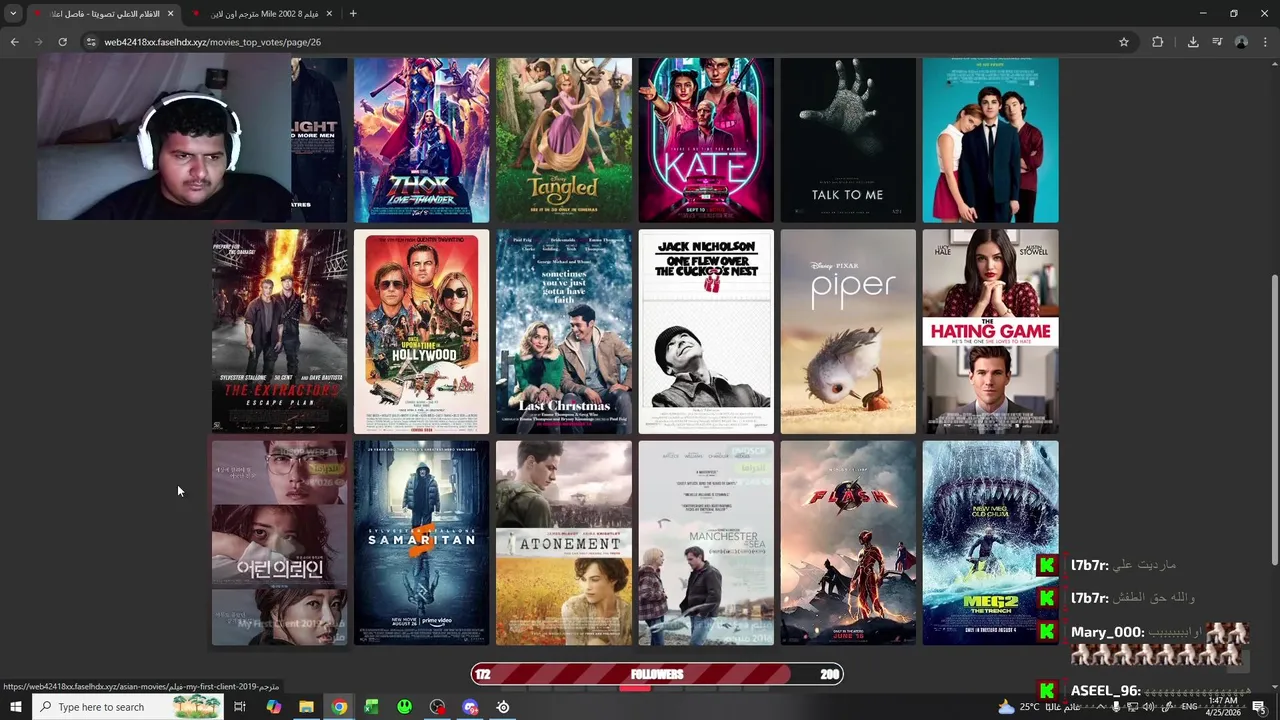The height and width of the screenshot is (720, 1280).
Task: Open the clock showing 1:47 AM
Action: pos(1223,707)
